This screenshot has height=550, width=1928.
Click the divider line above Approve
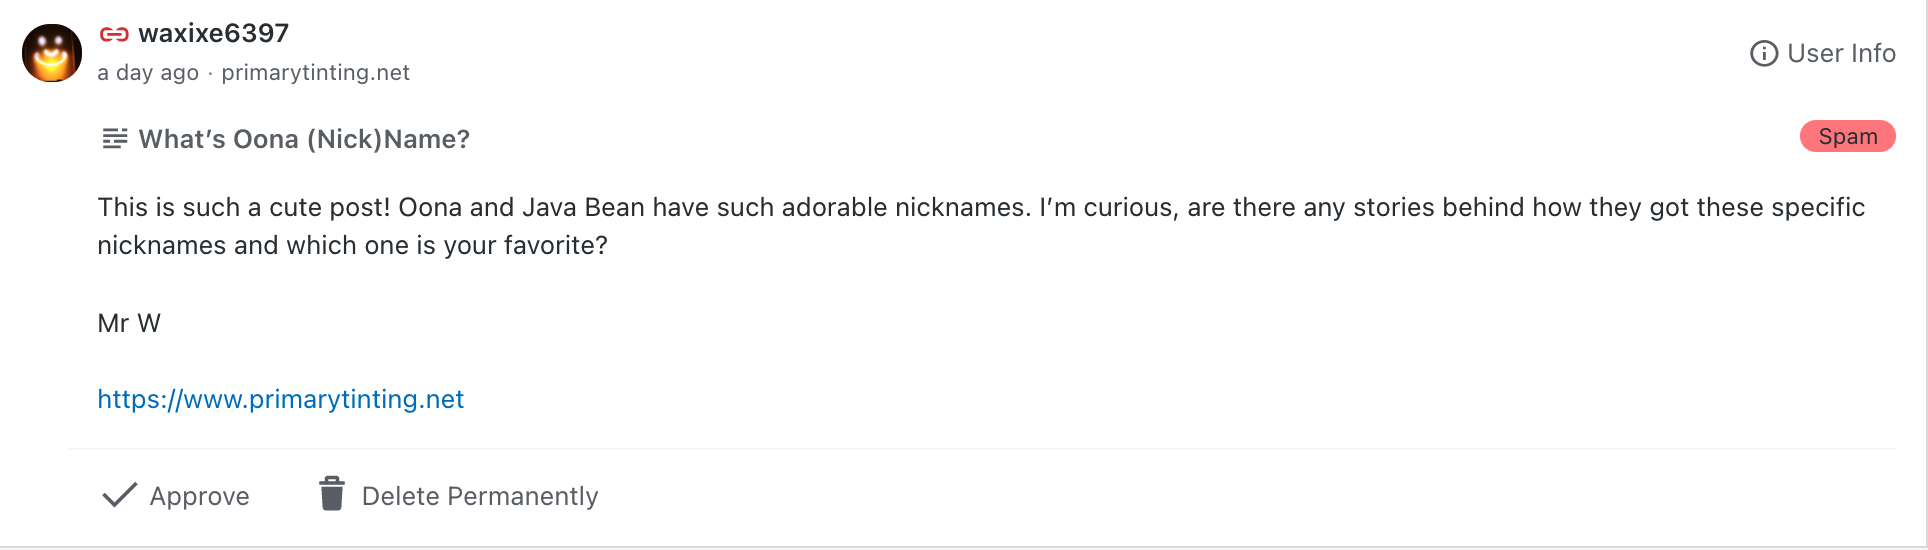(x=980, y=450)
